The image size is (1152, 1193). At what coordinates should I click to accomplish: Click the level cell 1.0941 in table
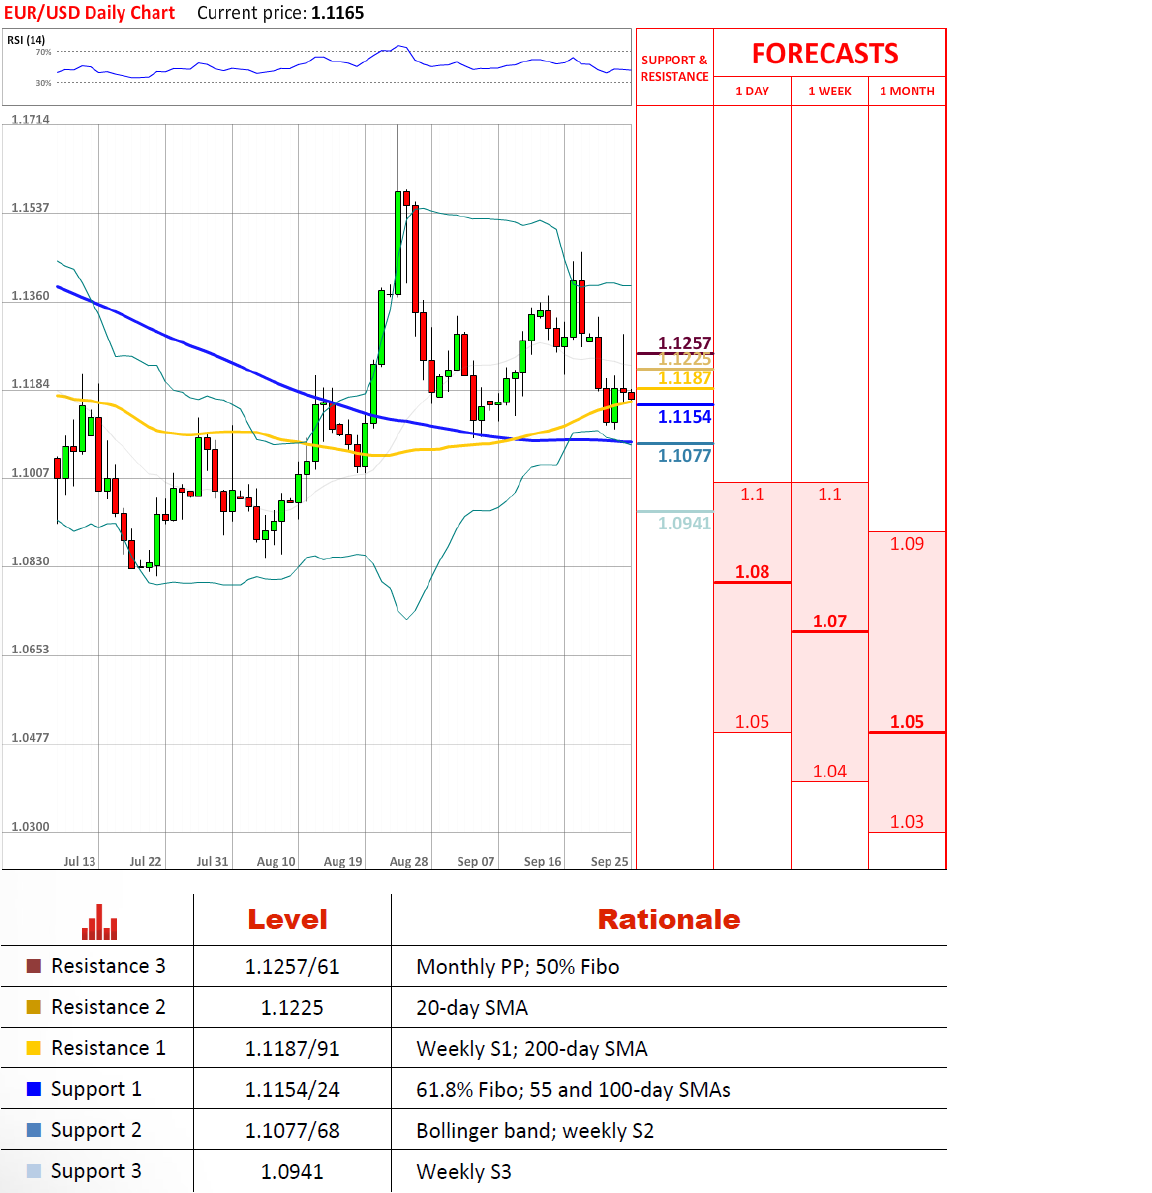[292, 1172]
